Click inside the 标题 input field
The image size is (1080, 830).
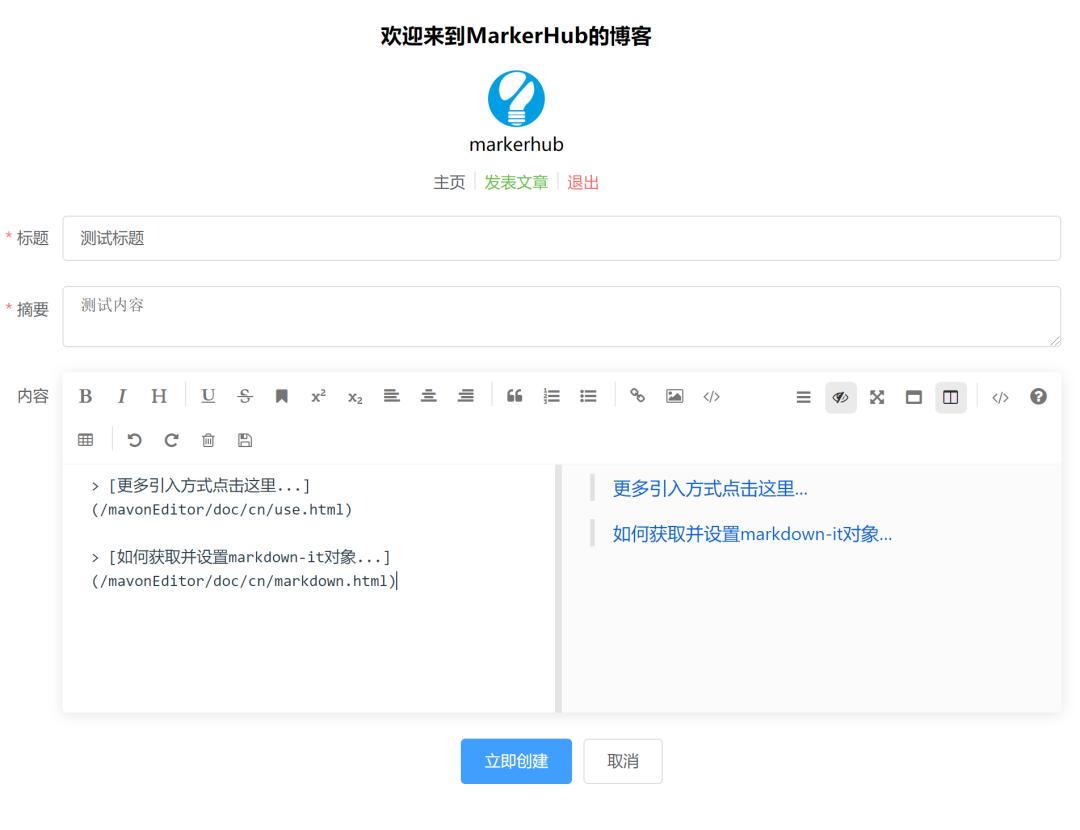coord(400,238)
